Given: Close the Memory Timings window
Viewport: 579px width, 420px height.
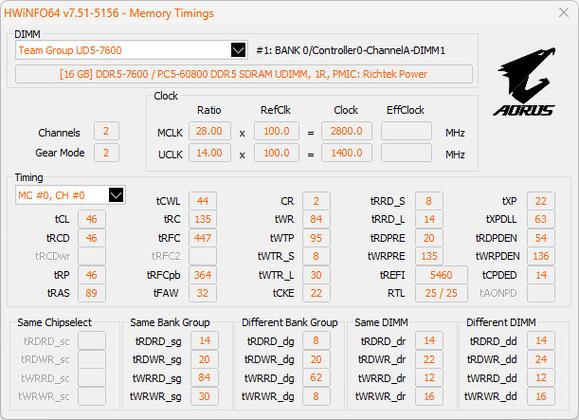Looking at the screenshot, I should pyautogui.click(x=563, y=13).
